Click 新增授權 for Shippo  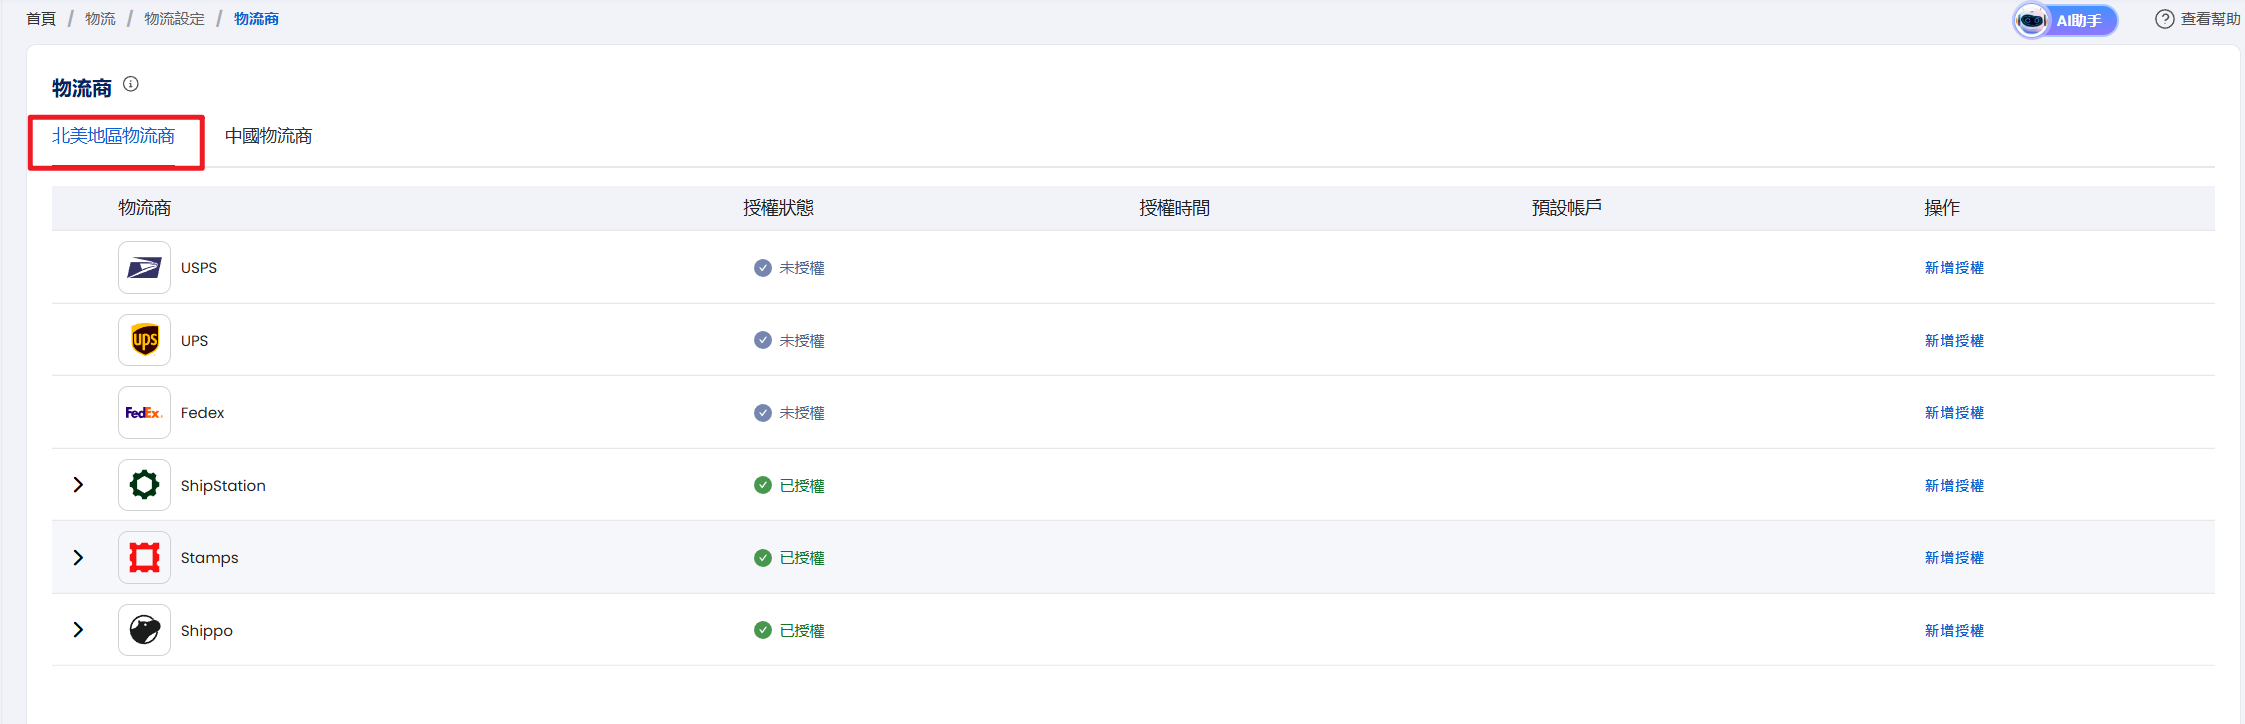(x=1954, y=630)
